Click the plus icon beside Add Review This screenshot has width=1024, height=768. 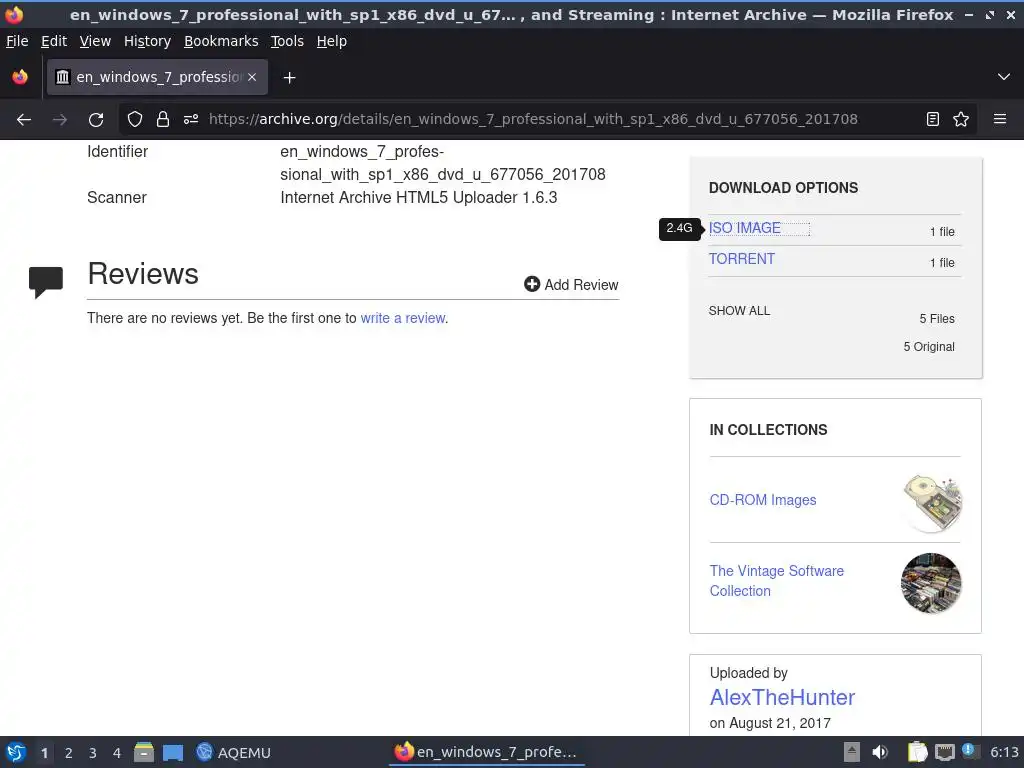pyautogui.click(x=532, y=284)
